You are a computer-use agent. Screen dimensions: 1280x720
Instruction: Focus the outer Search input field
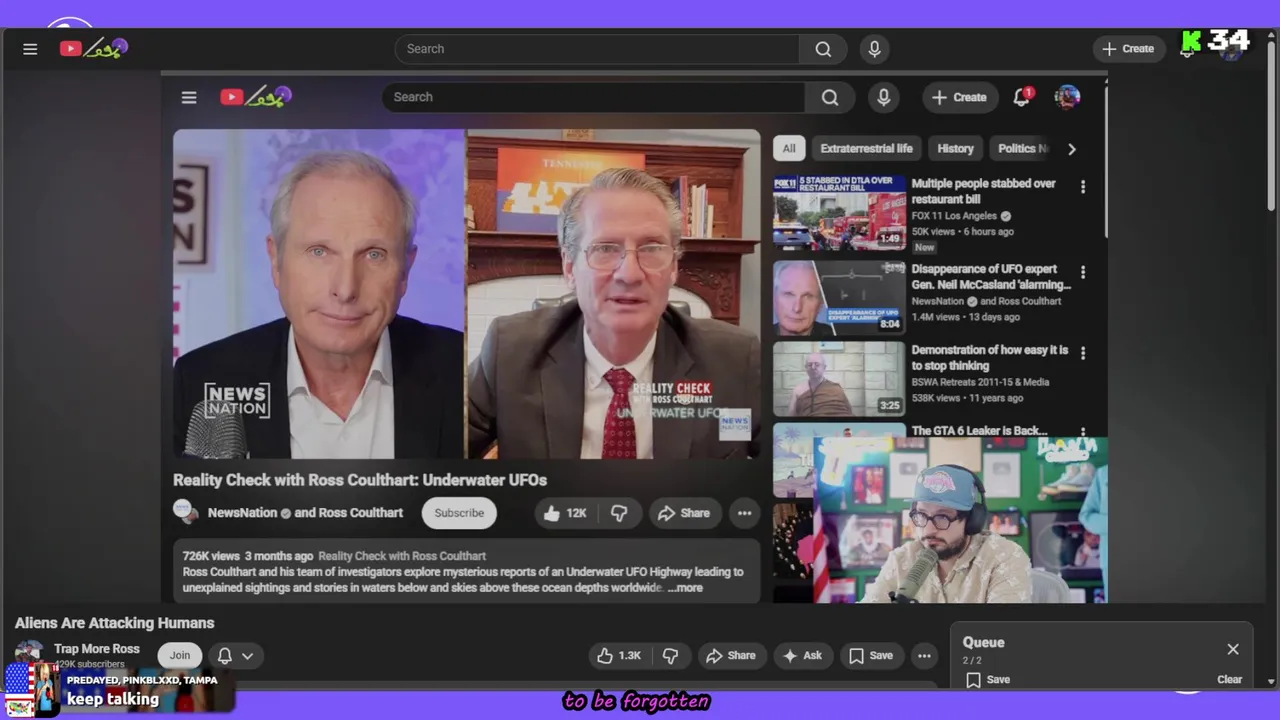point(597,49)
